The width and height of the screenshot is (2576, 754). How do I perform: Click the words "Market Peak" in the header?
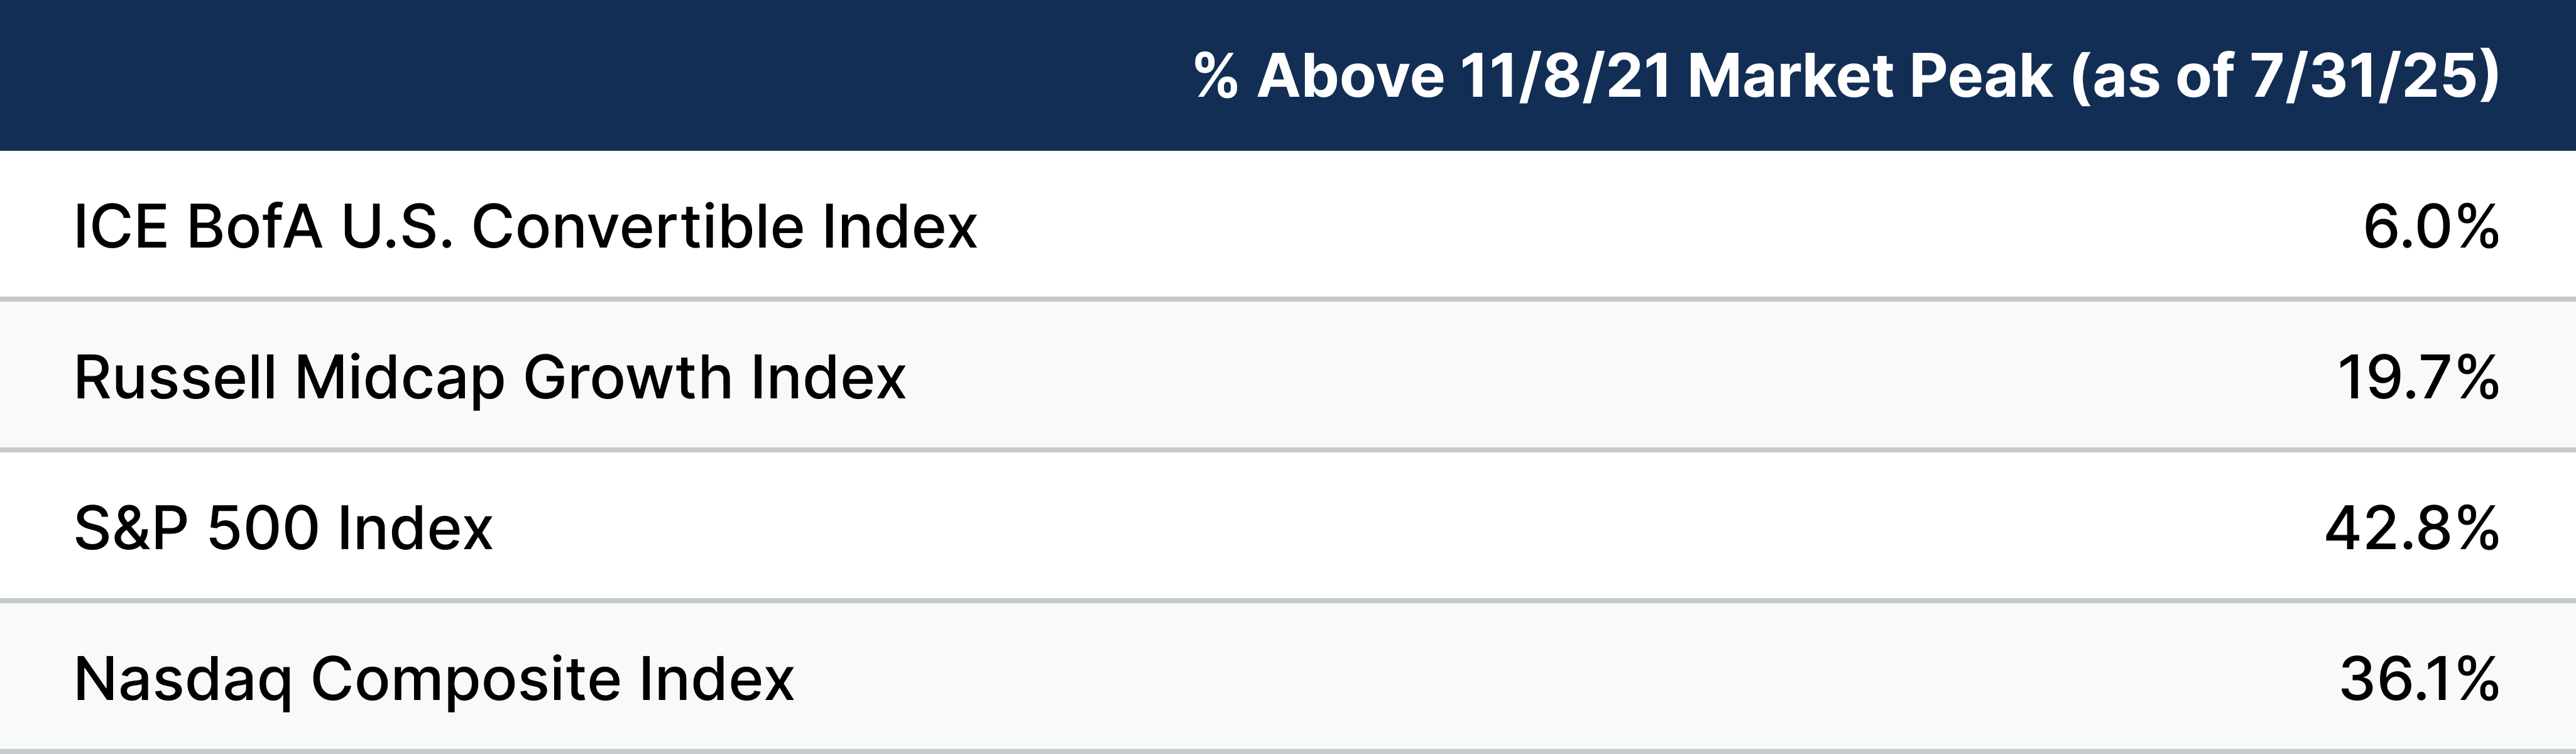tap(1870, 76)
